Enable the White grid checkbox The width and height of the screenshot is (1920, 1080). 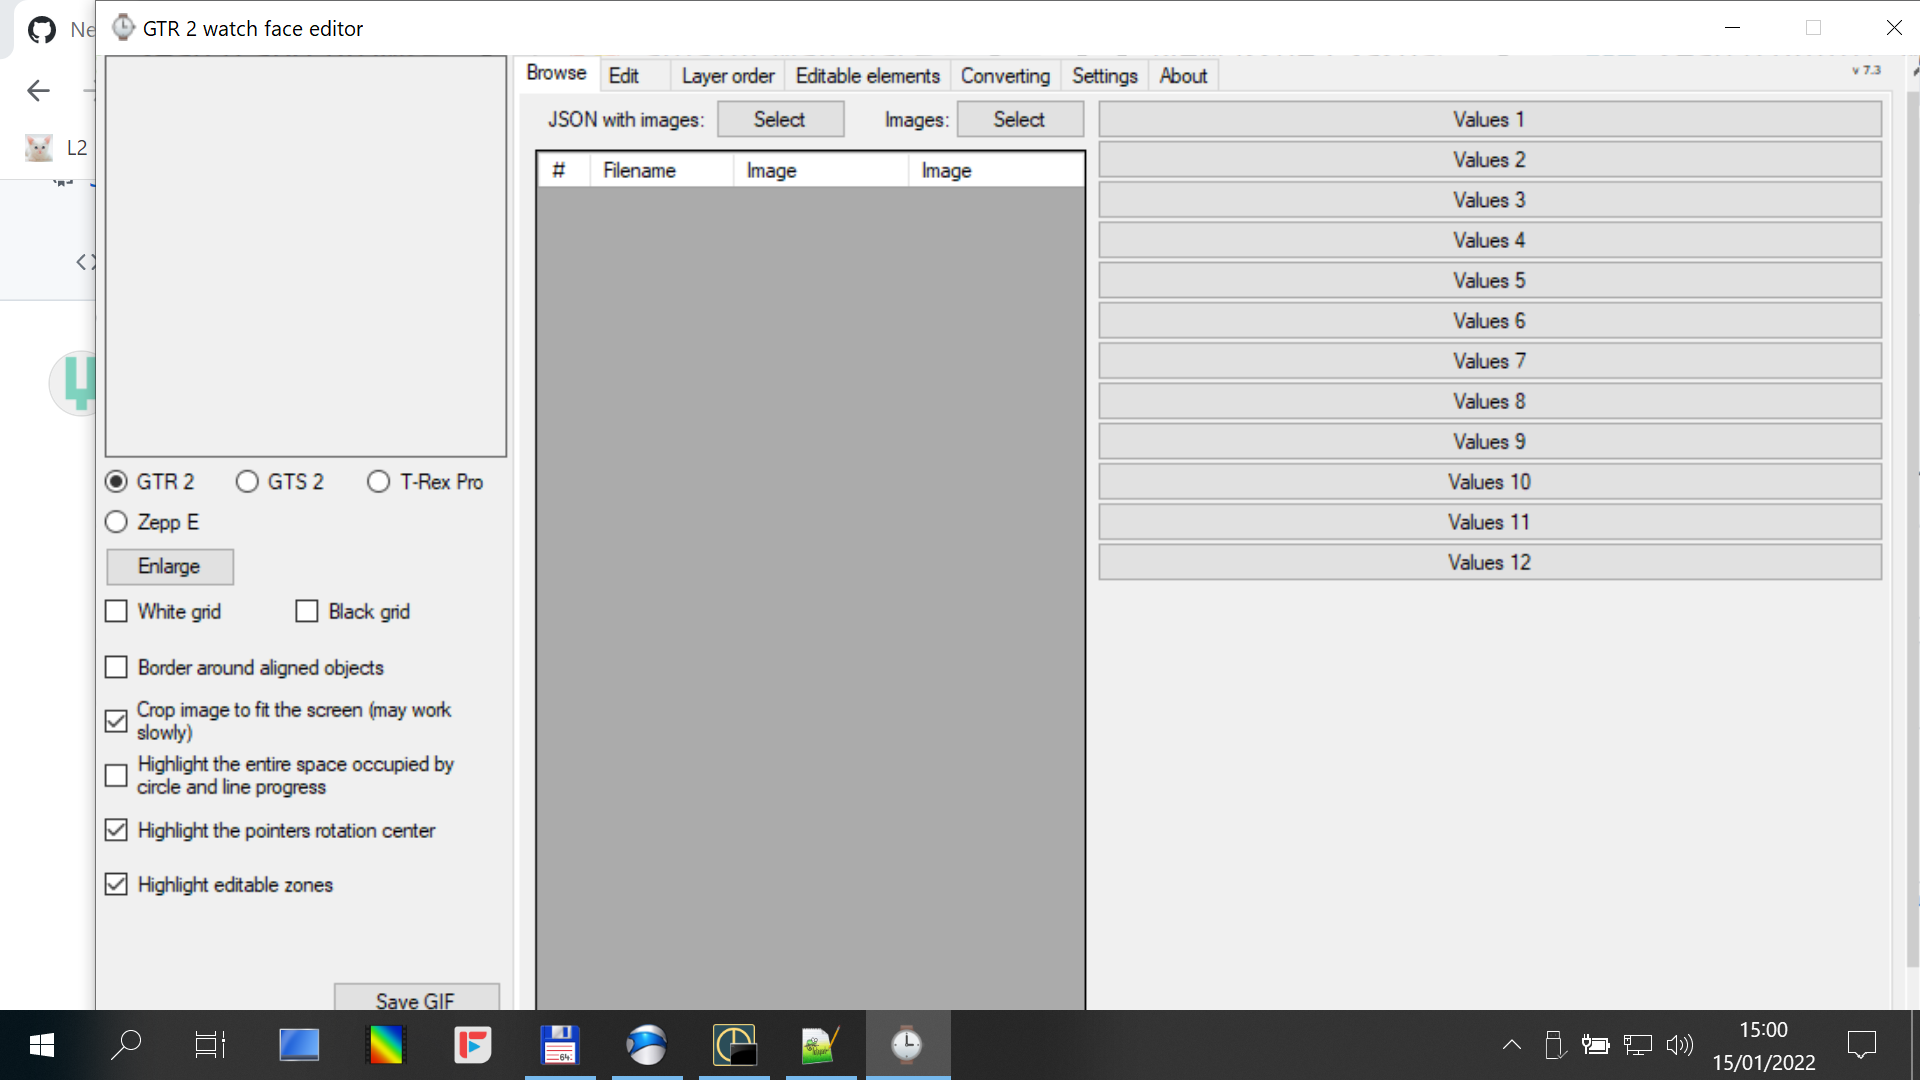[x=116, y=611]
